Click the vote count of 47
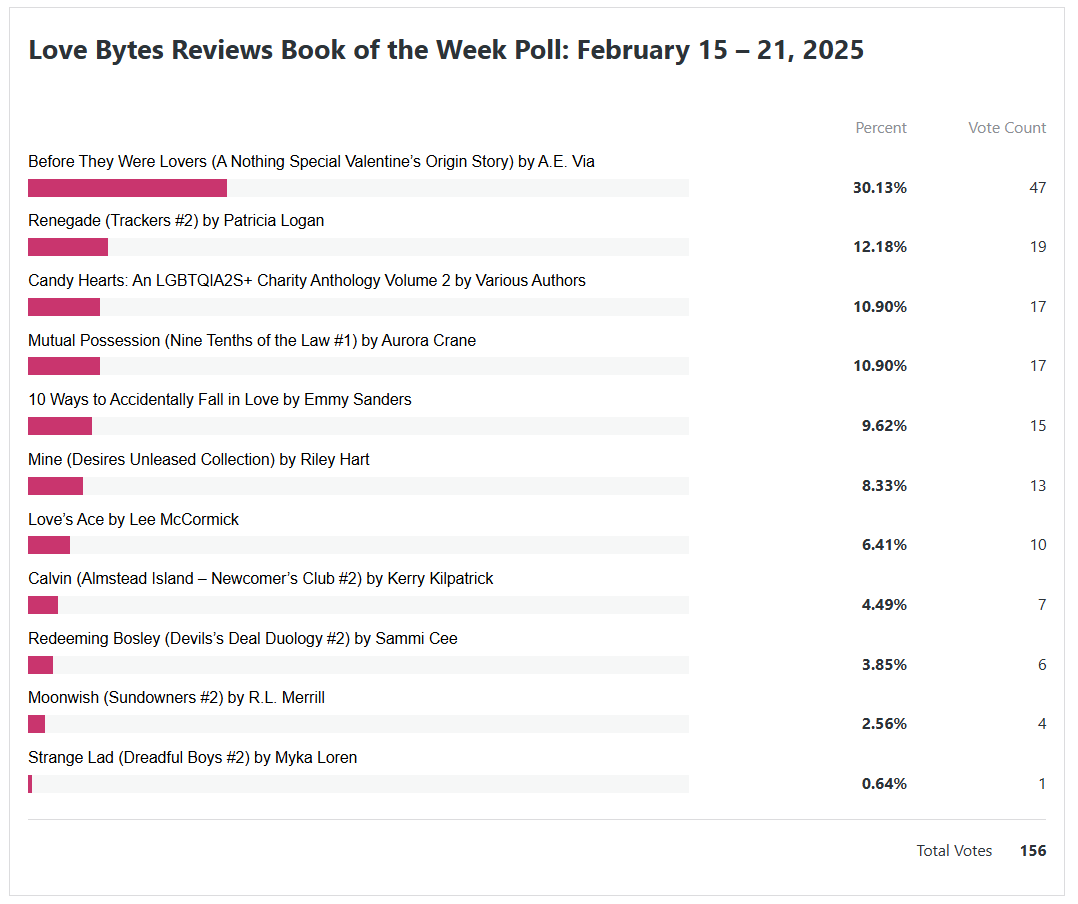 pyautogui.click(x=1037, y=188)
